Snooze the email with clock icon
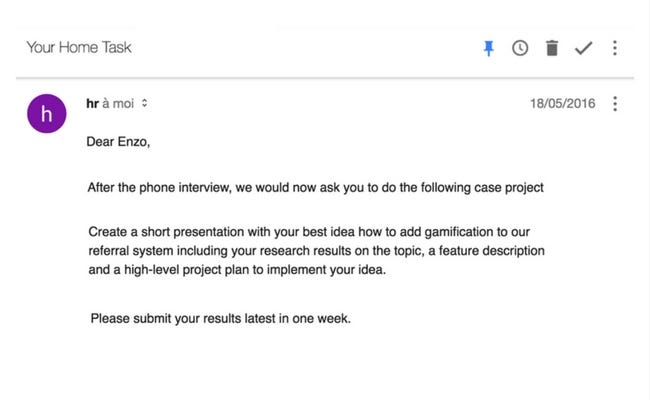650x400 pixels. pyautogui.click(x=520, y=48)
